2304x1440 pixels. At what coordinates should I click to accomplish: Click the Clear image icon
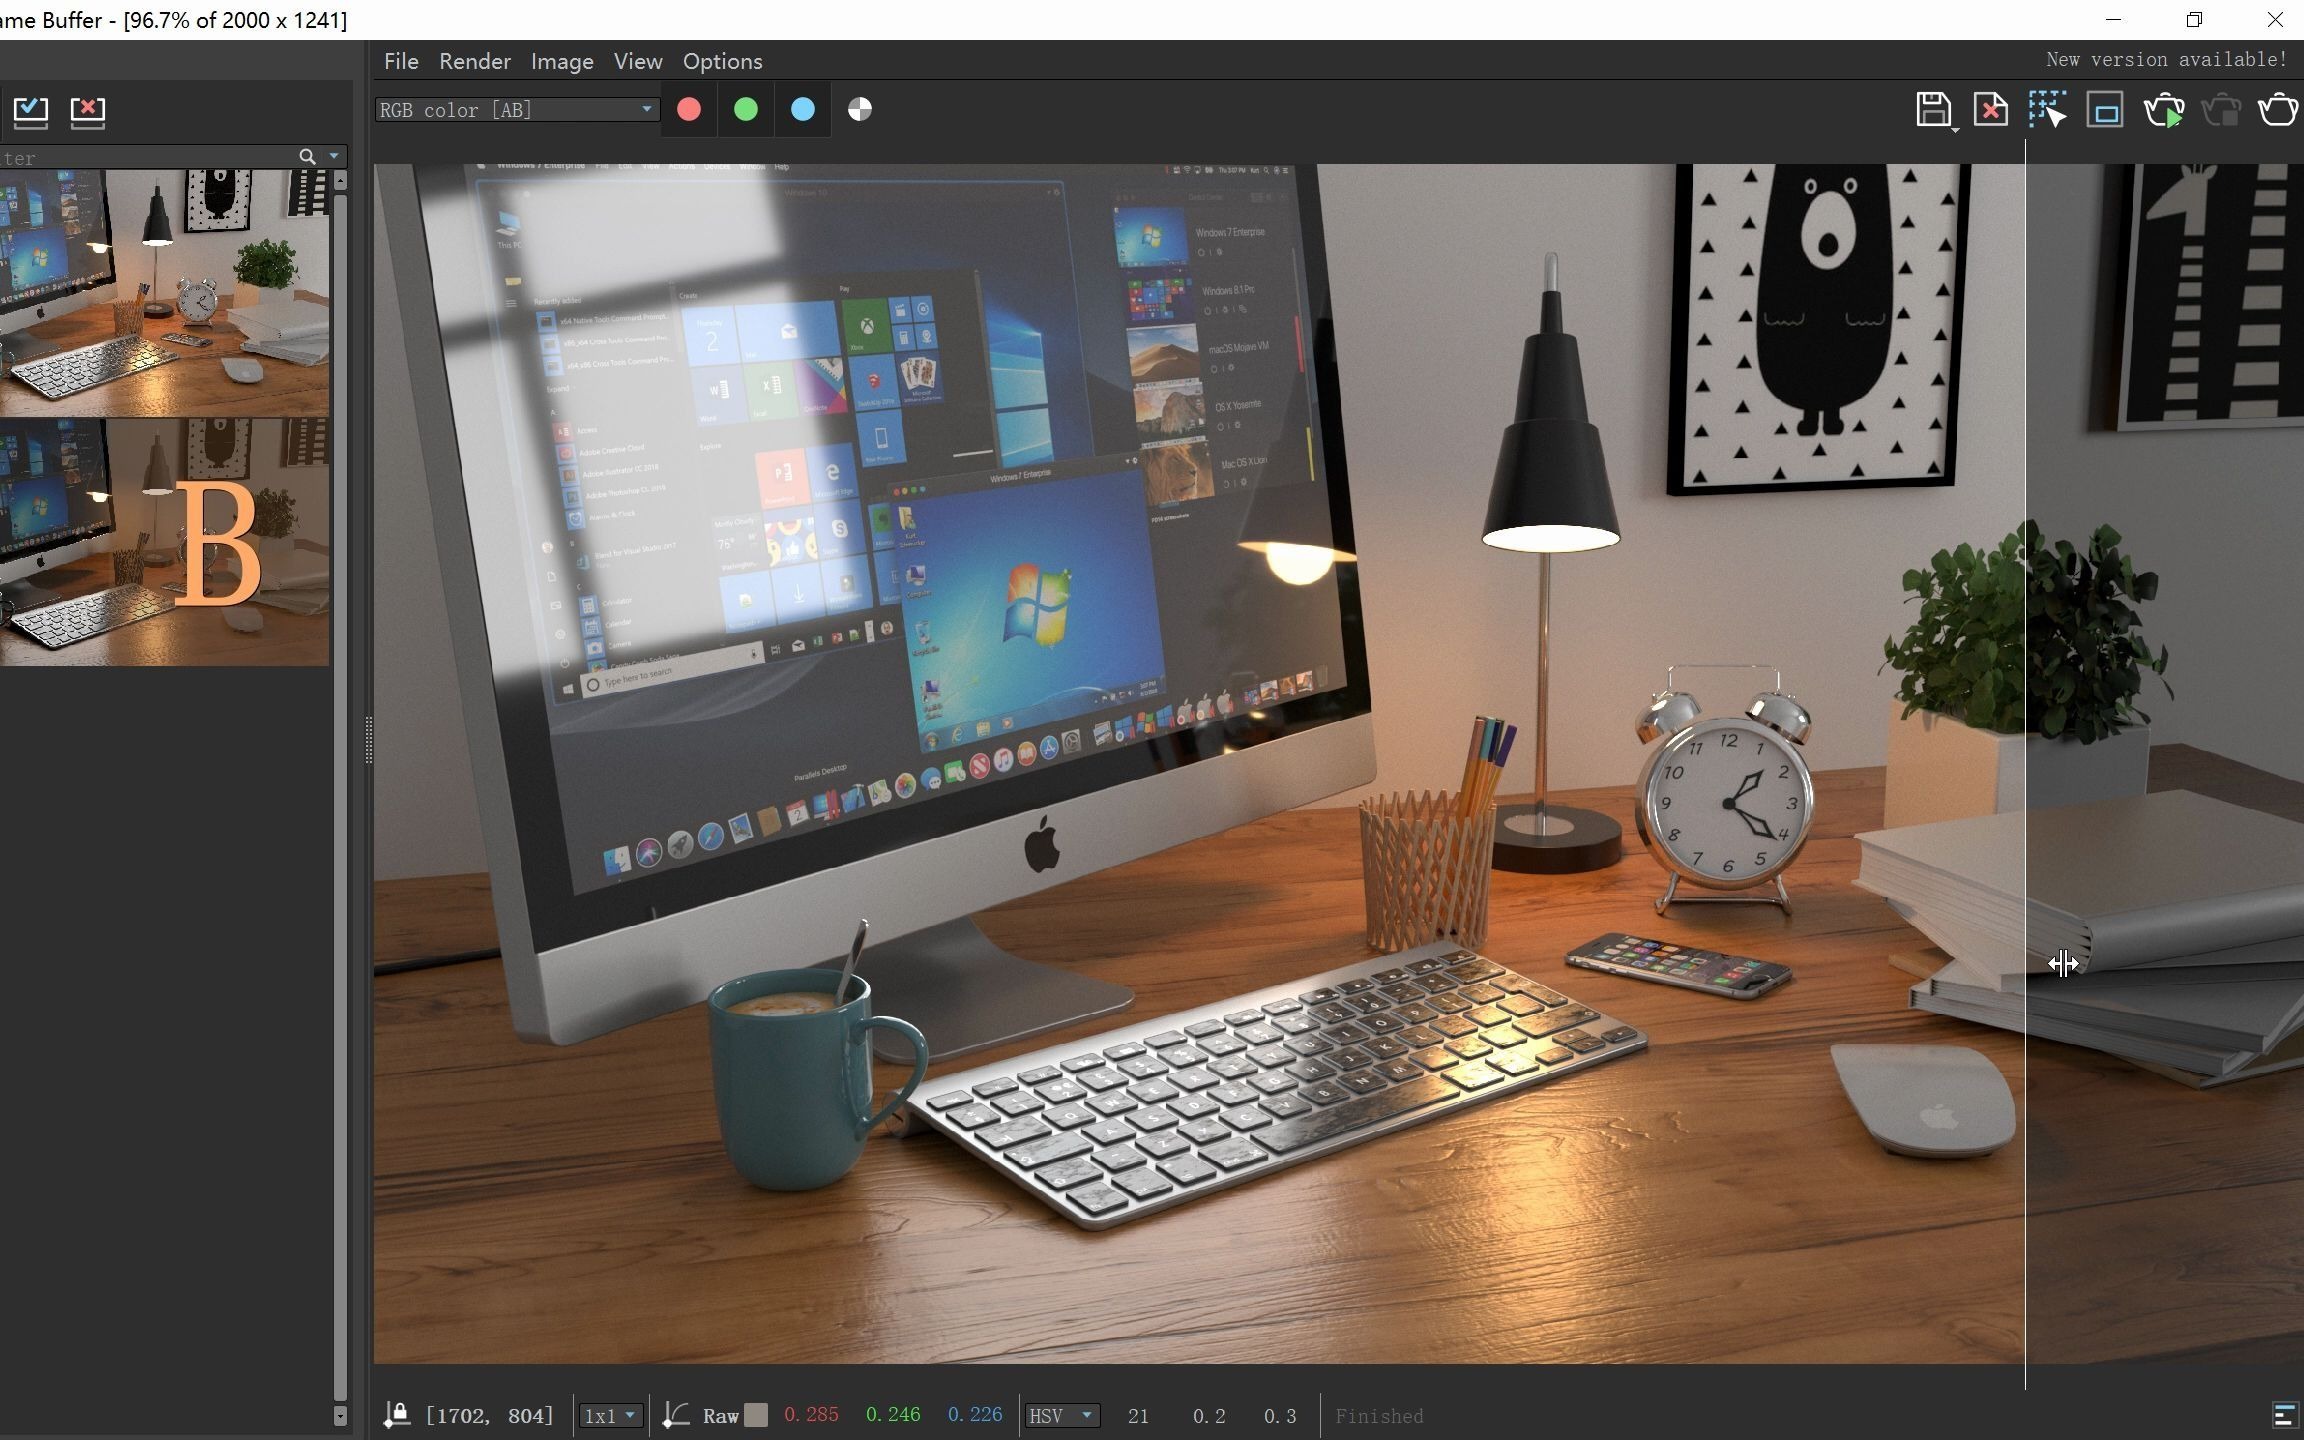pos(1990,109)
